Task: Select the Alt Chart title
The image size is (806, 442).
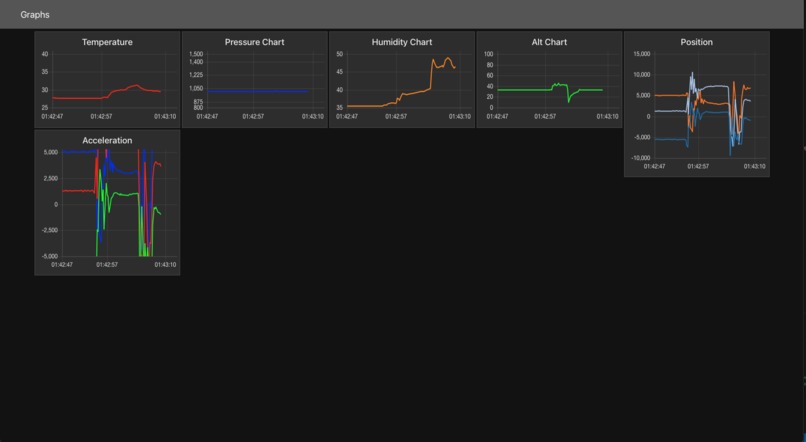Action: point(549,42)
